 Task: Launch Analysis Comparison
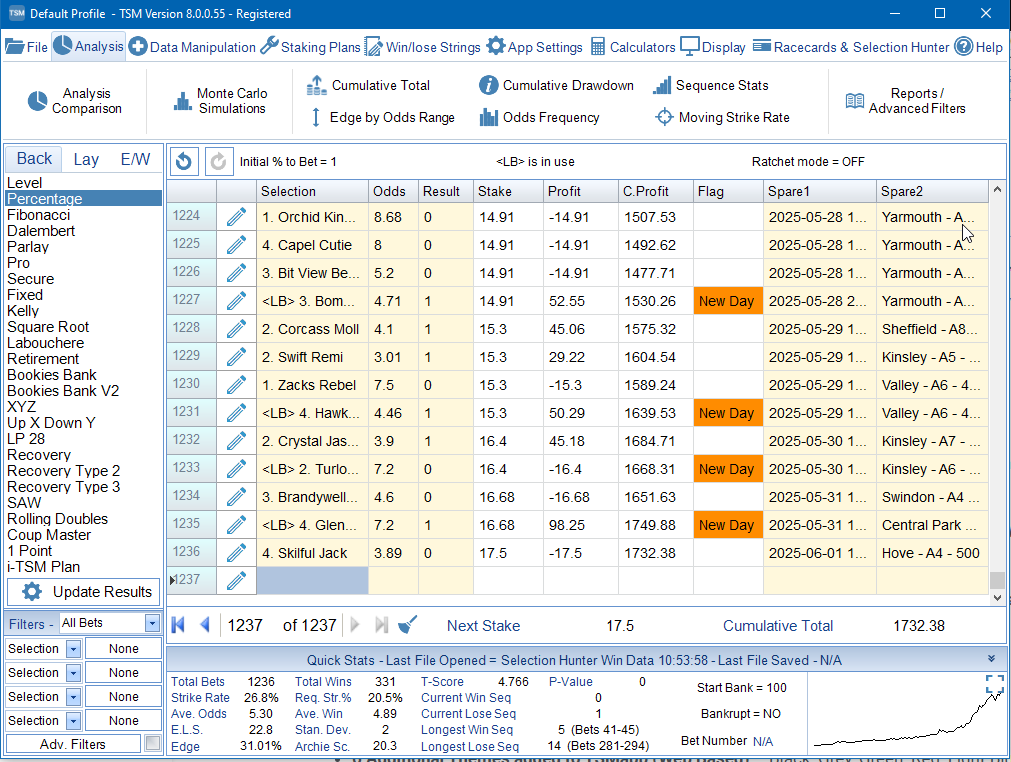tap(75, 101)
